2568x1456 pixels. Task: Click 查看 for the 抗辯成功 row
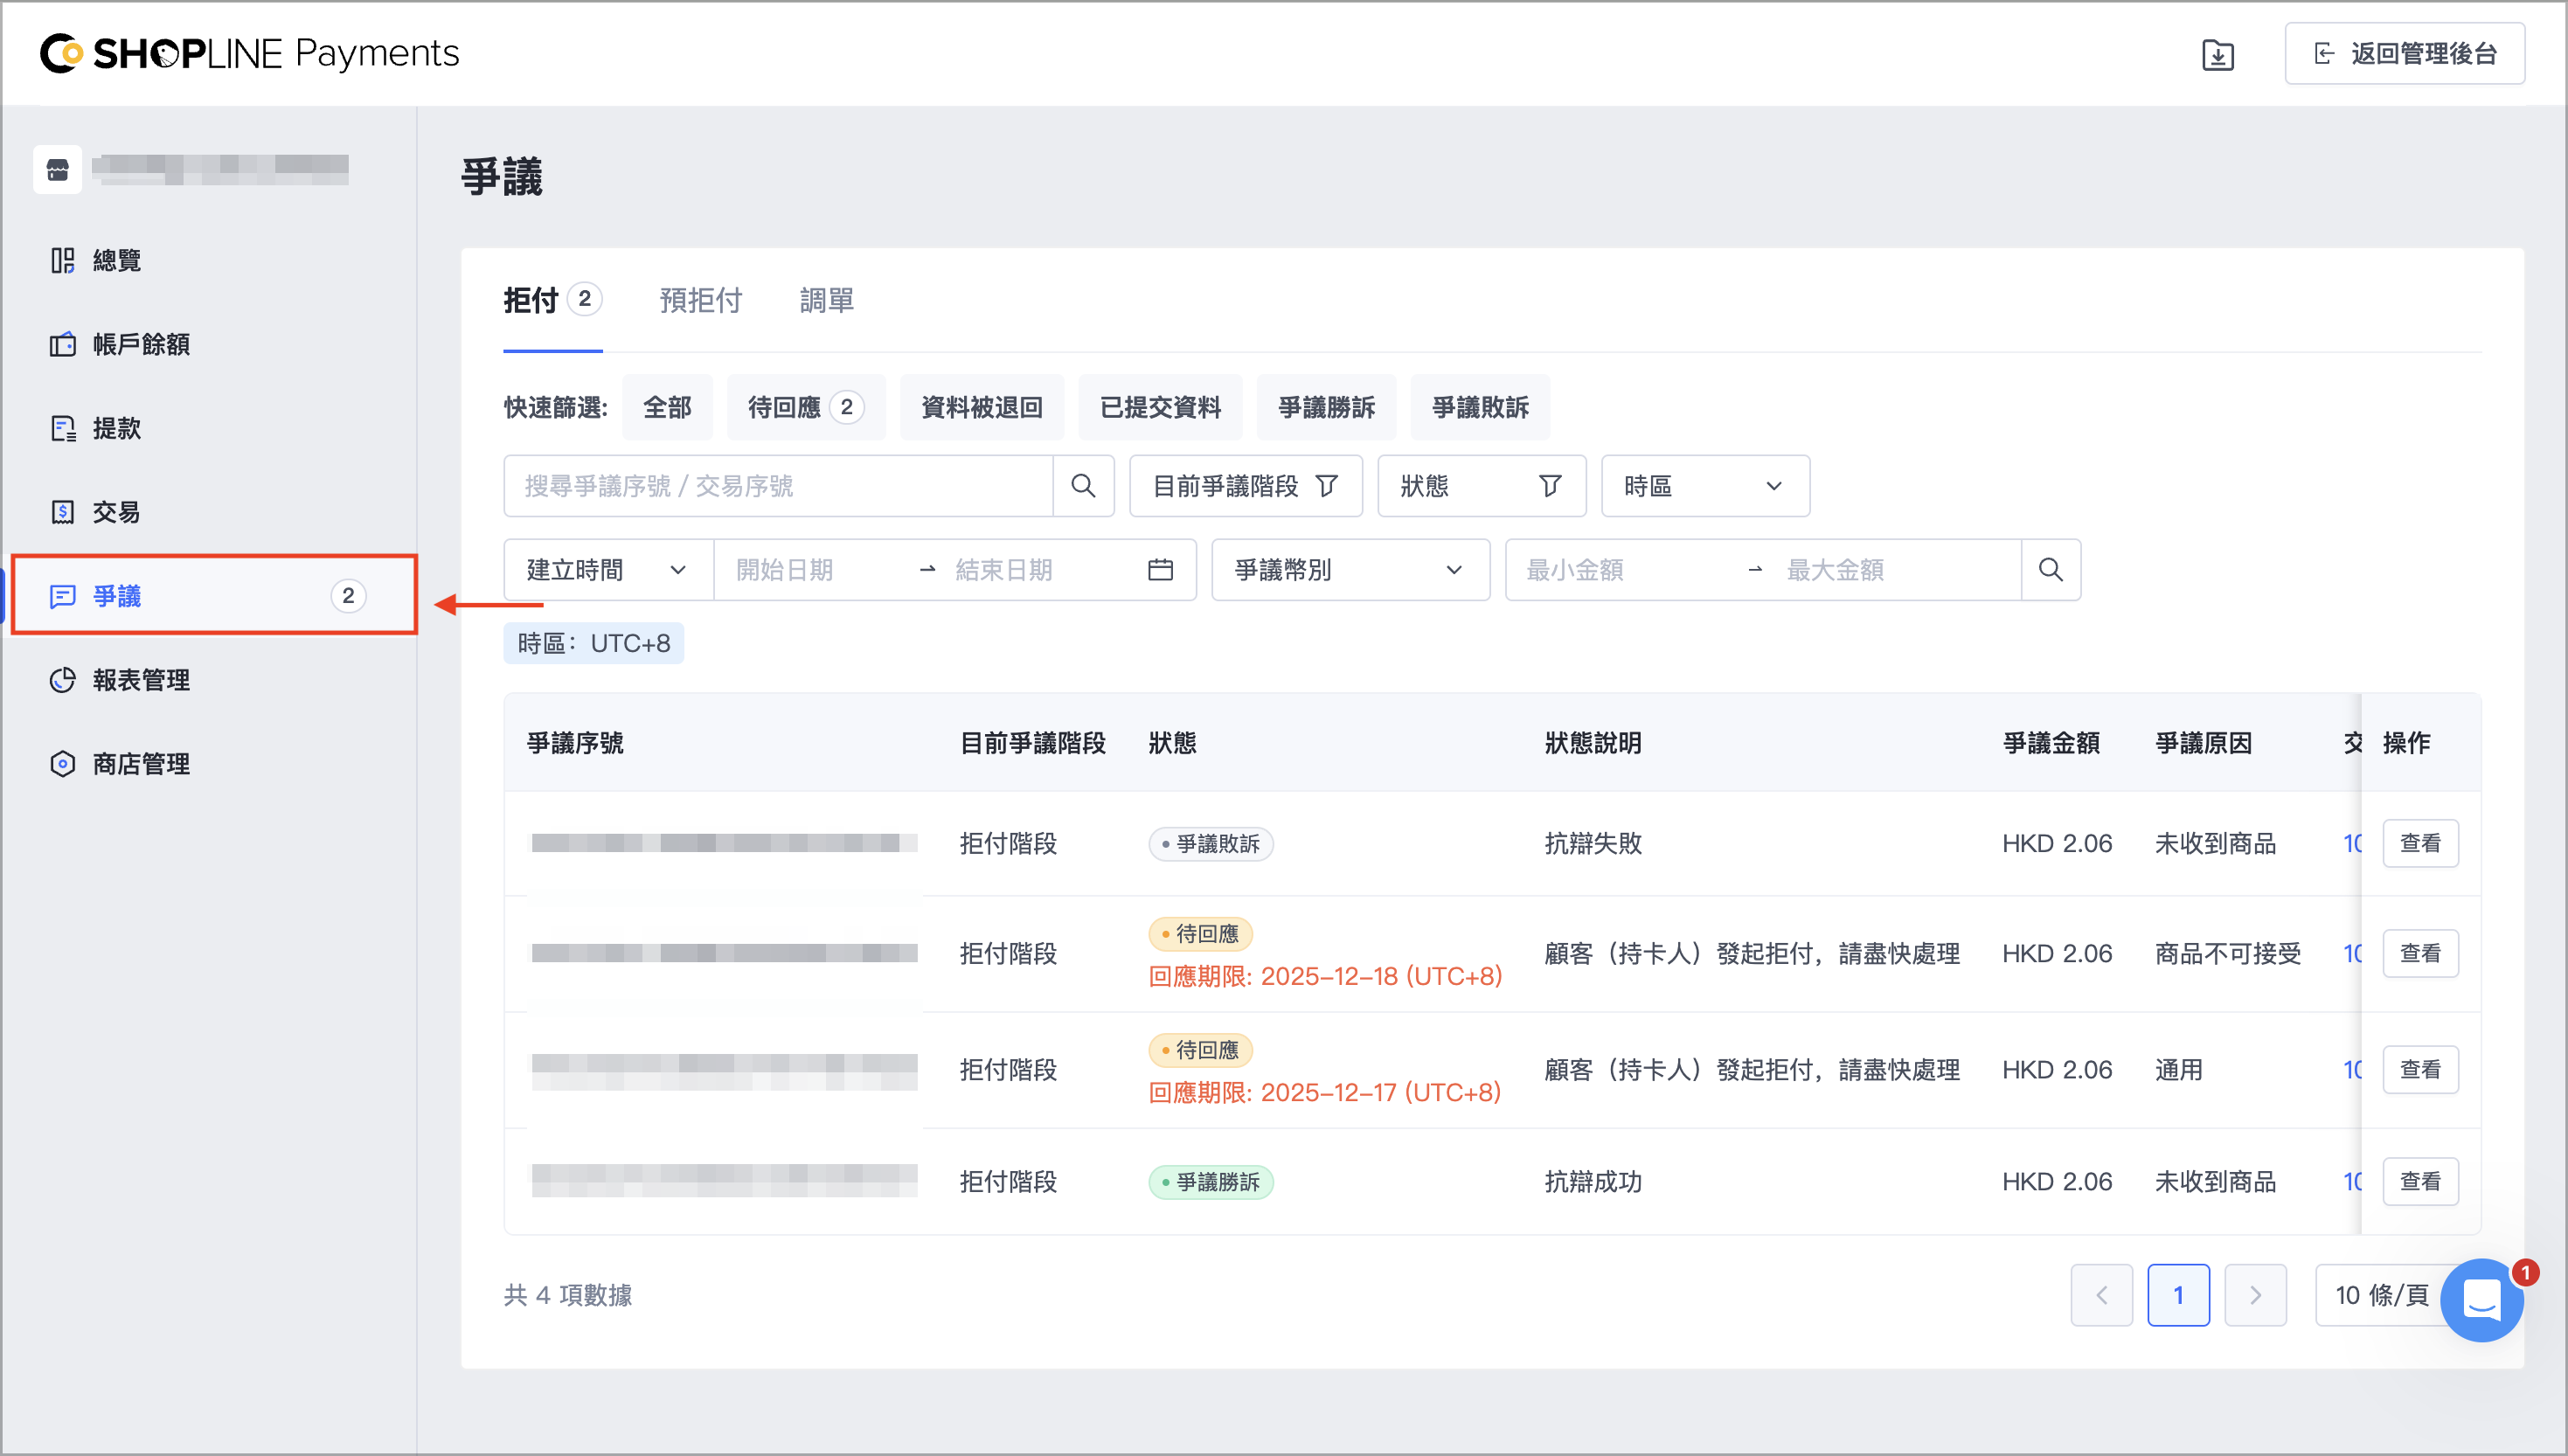2420,1181
